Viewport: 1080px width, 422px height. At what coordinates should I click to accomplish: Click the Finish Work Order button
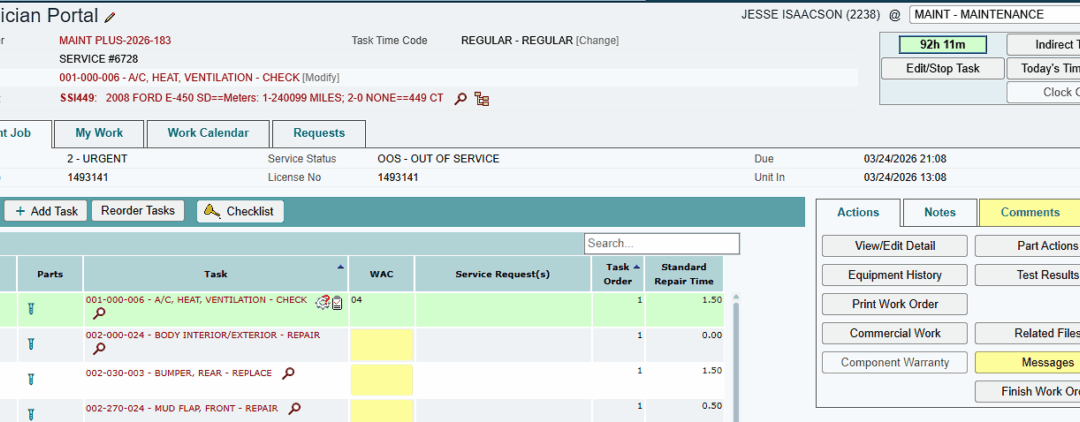[1028, 391]
